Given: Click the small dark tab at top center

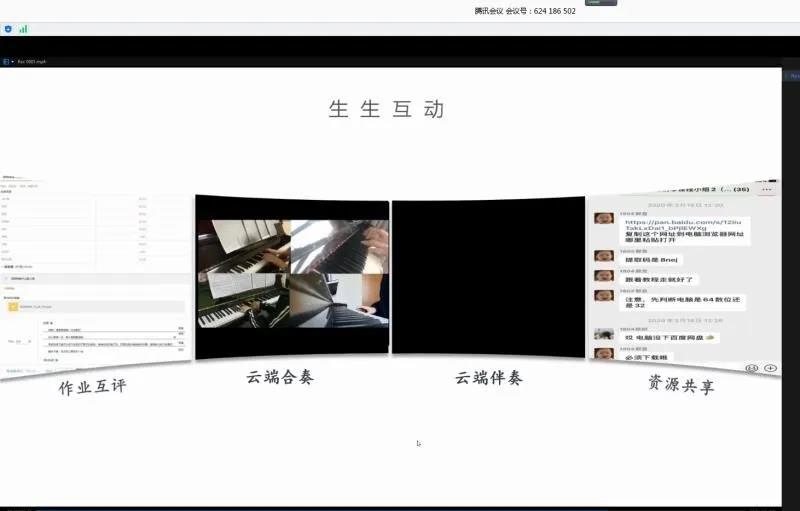Looking at the screenshot, I should point(600,3).
